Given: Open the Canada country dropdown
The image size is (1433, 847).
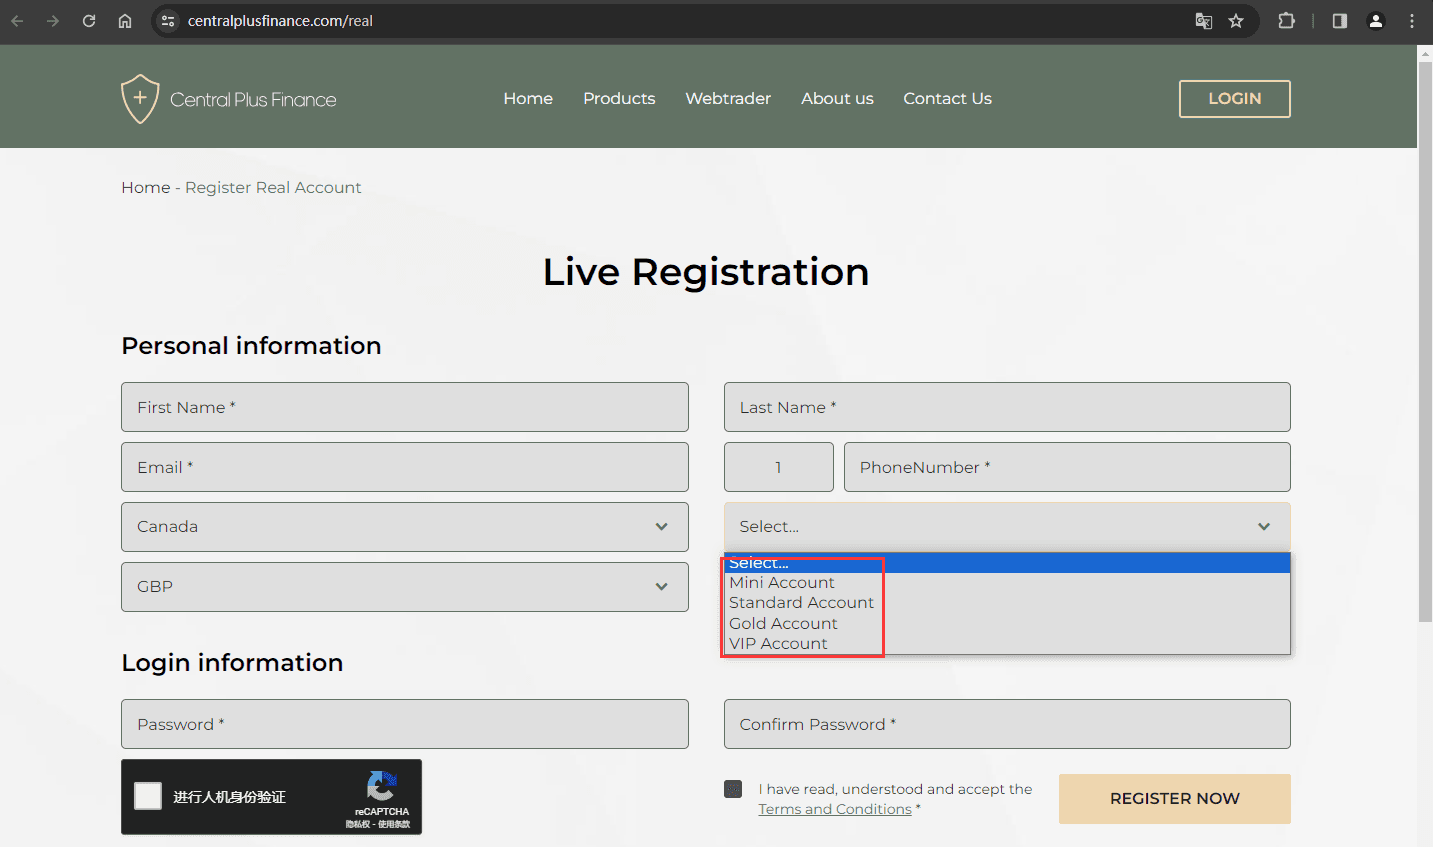Looking at the screenshot, I should pos(405,527).
